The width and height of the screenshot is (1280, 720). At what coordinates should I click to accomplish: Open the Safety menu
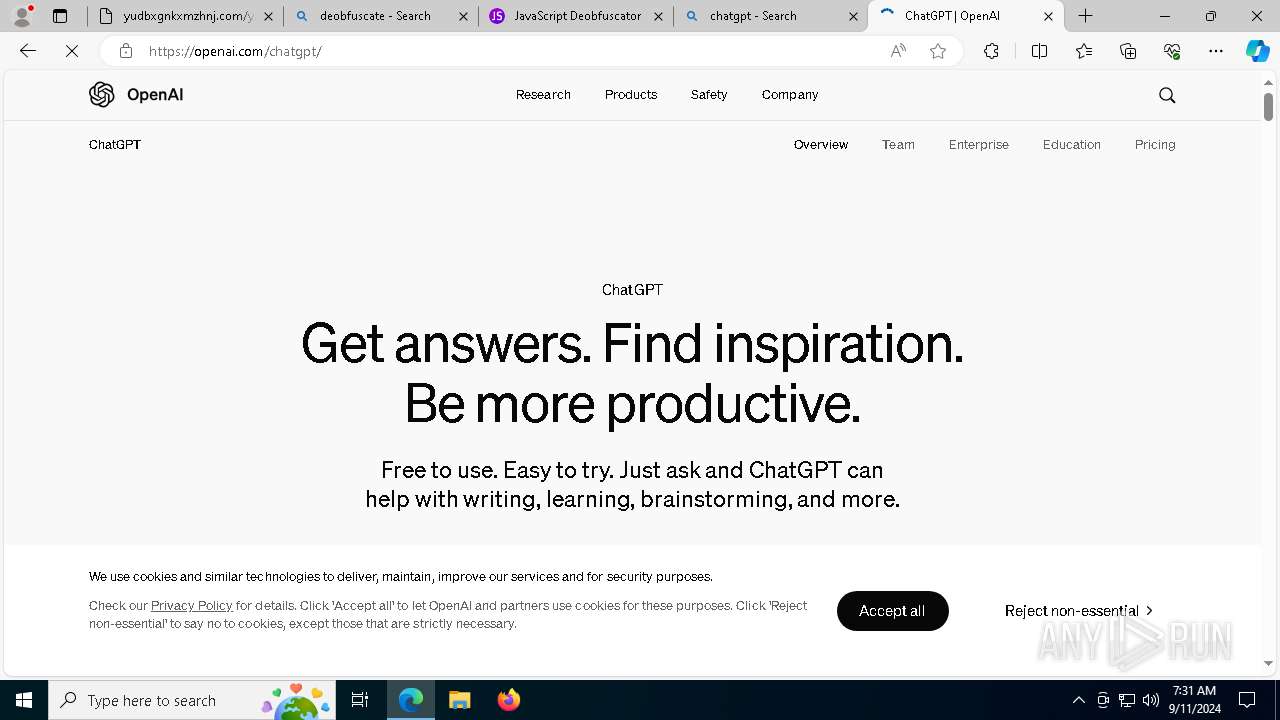point(709,95)
